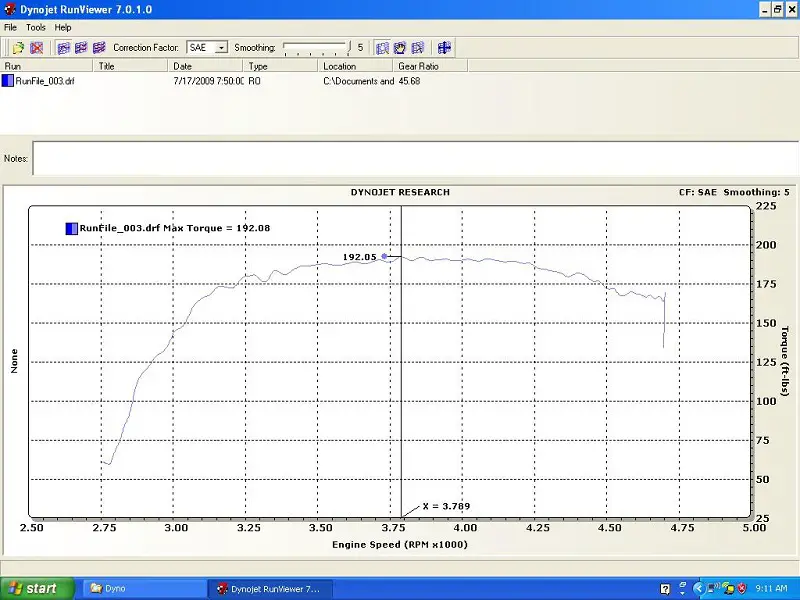Click the 'Torque (ft-lbs)' axis label
This screenshot has height=600, width=800.
(x=785, y=361)
